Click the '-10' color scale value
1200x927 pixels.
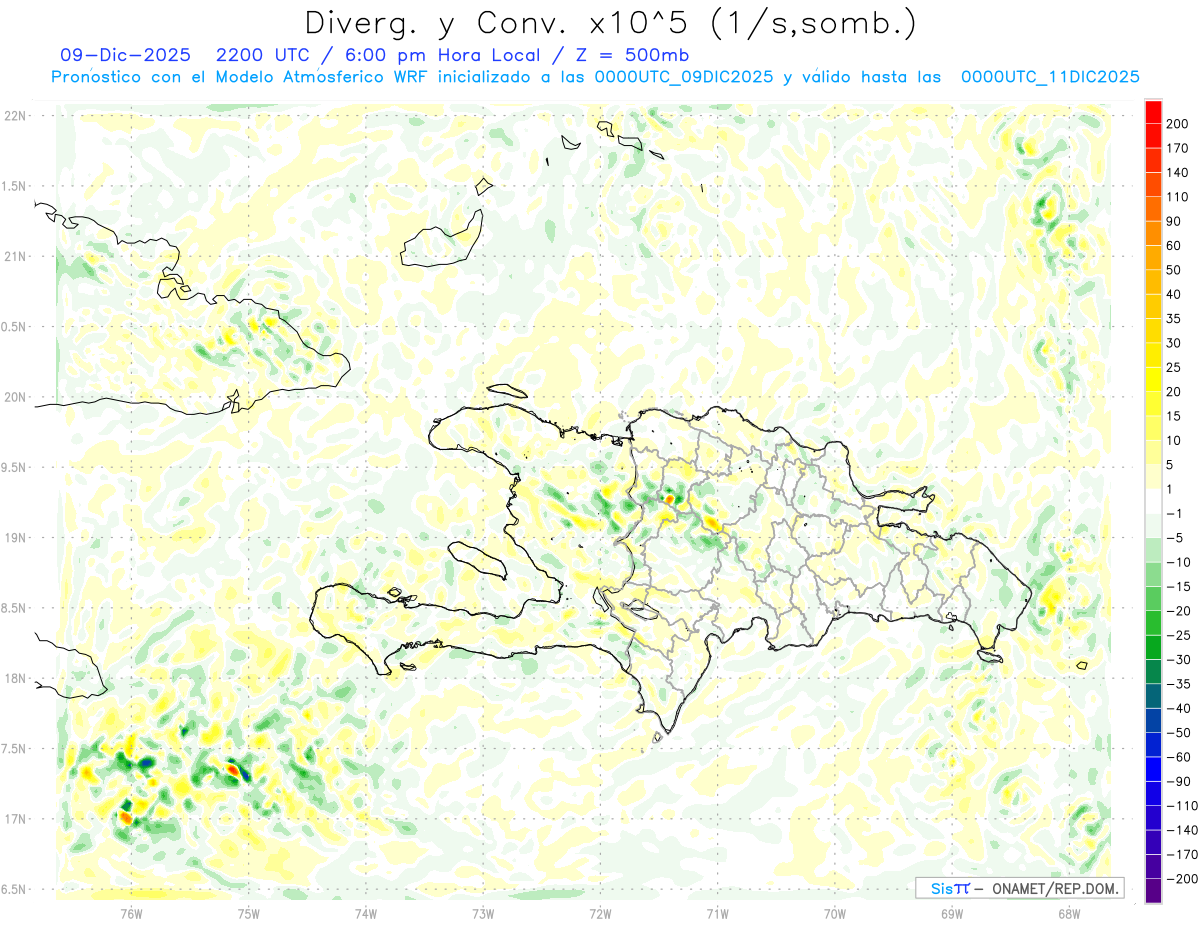pyautogui.click(x=1178, y=562)
